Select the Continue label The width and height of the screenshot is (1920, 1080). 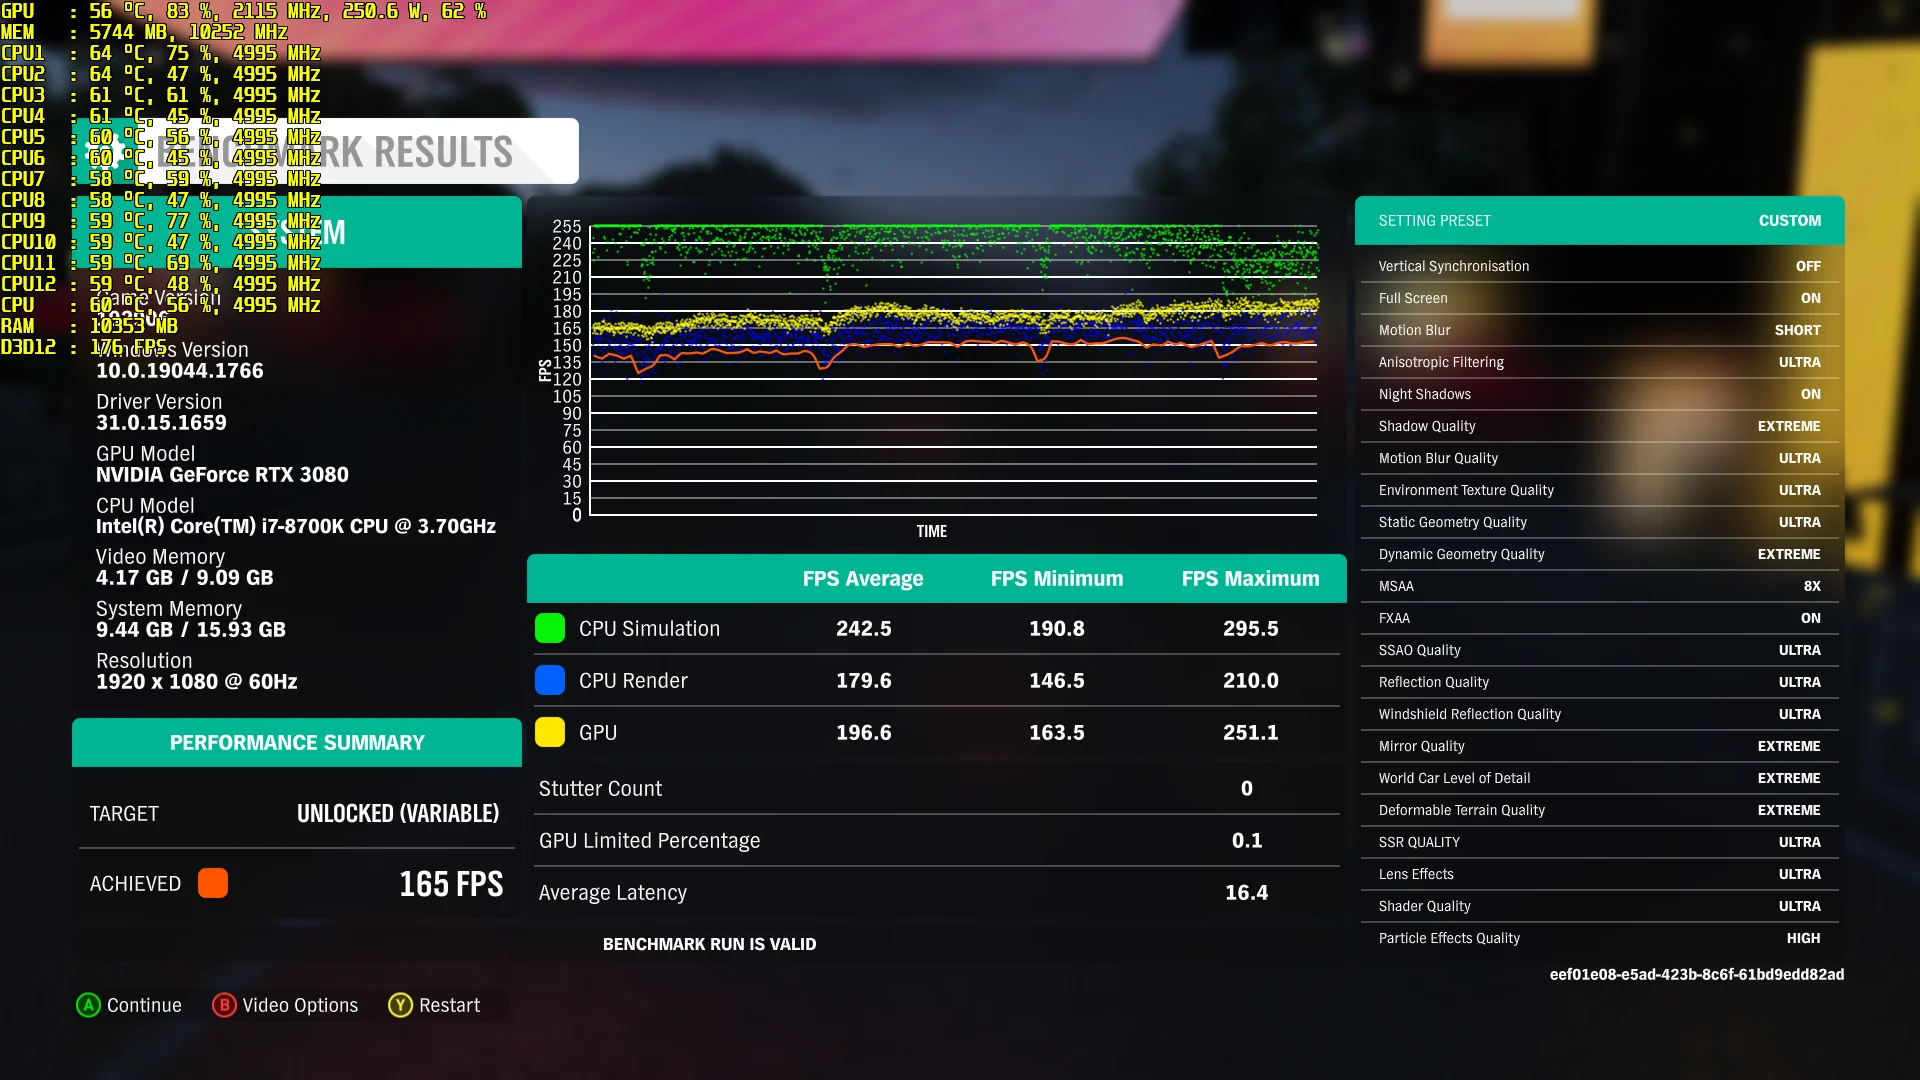pos(144,1005)
